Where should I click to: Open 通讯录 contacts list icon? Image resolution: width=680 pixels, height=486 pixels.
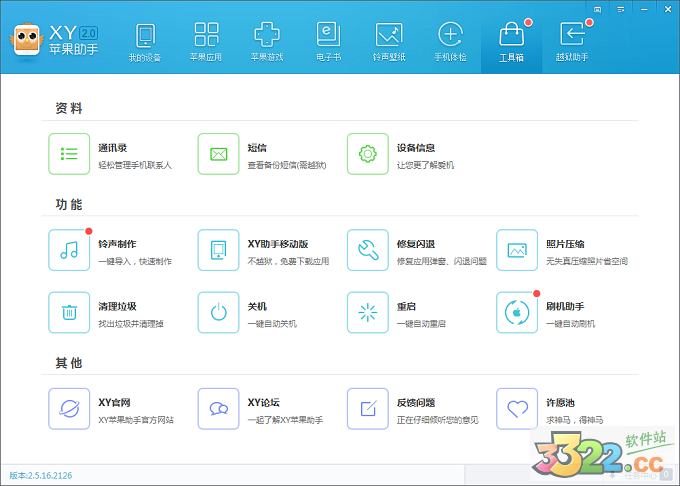coord(69,154)
